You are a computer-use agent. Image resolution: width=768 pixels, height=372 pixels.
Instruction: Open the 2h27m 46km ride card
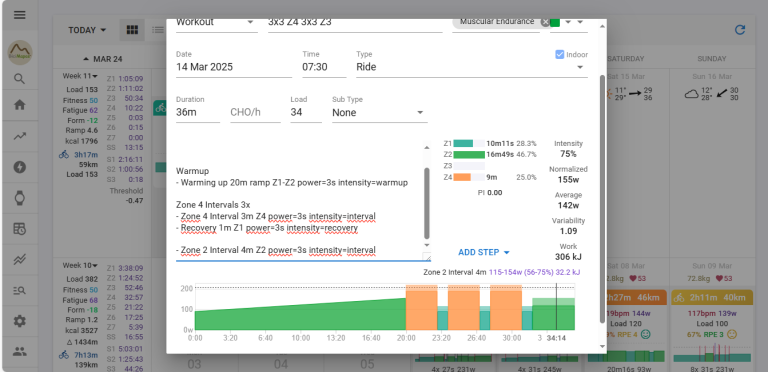pos(636,298)
